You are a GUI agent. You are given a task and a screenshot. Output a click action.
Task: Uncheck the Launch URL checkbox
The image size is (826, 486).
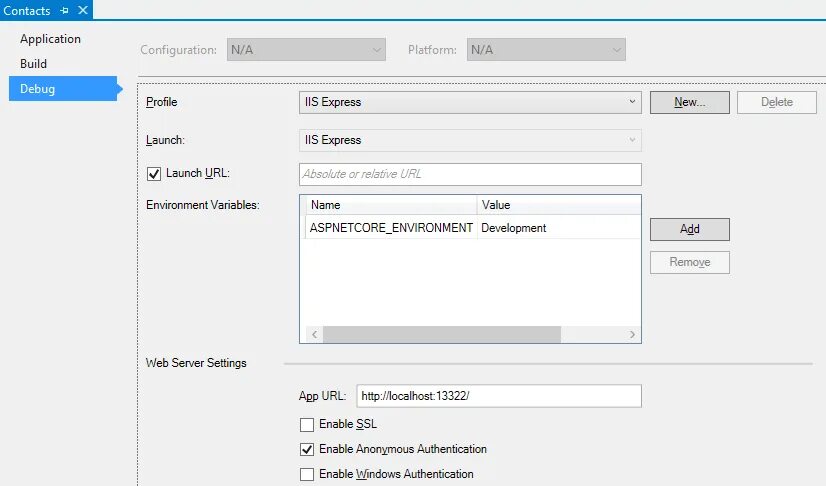tap(154, 174)
